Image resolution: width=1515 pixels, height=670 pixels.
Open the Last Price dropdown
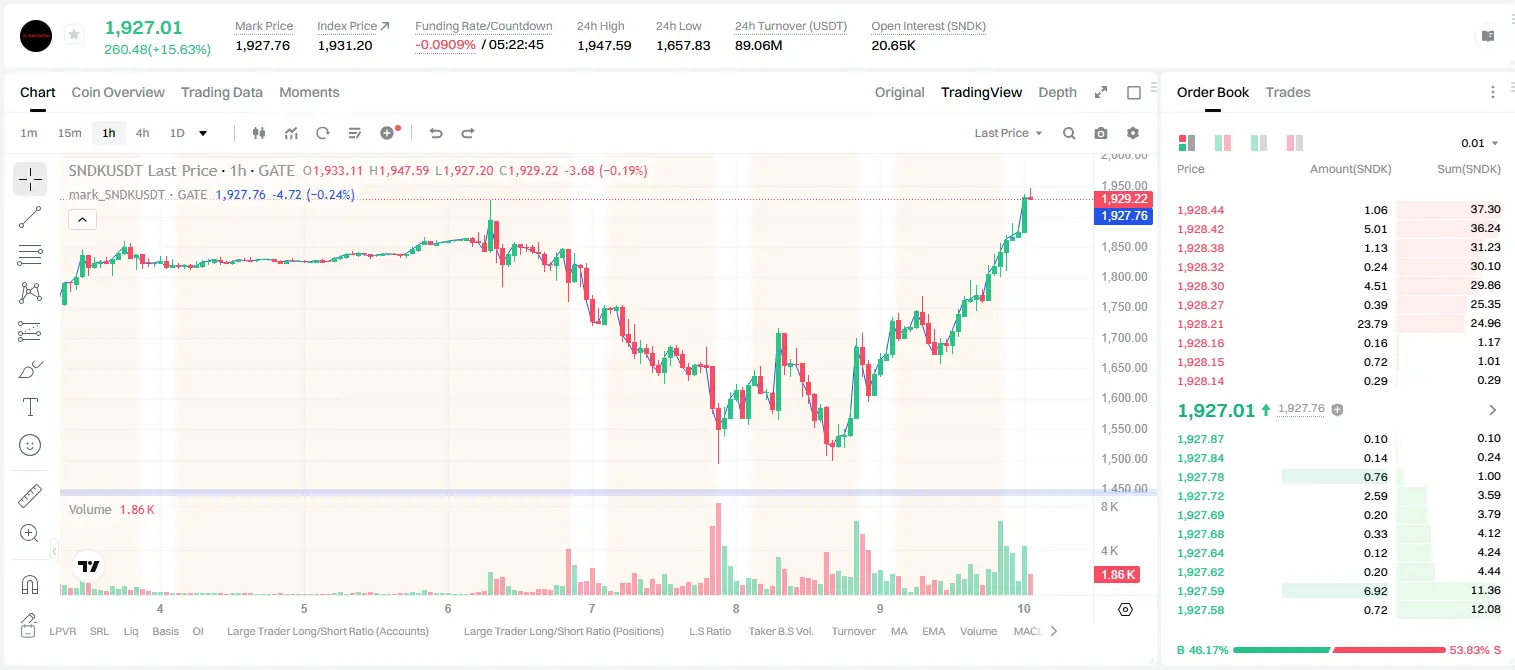(x=1008, y=133)
